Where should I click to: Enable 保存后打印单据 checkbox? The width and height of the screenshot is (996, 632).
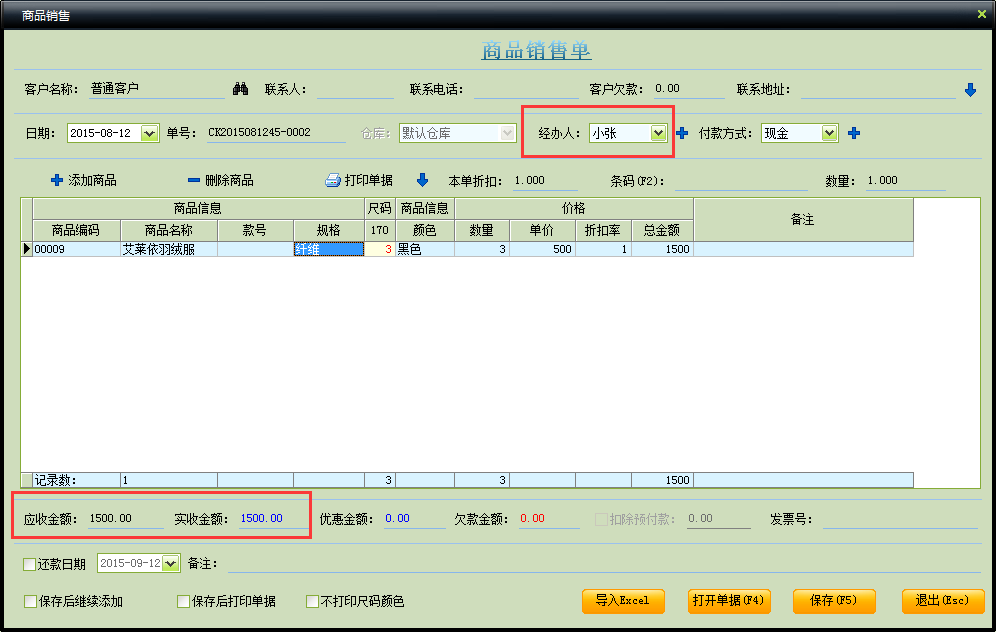184,602
